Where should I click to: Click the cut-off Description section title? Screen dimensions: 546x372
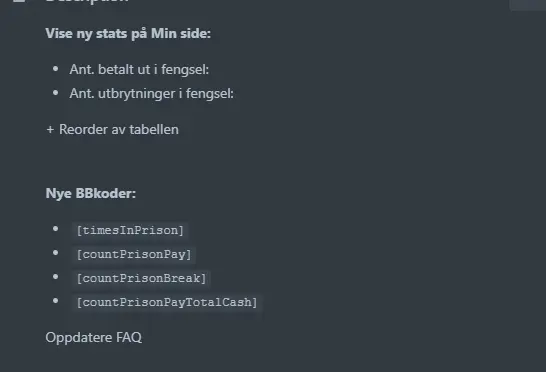[x=87, y=1]
